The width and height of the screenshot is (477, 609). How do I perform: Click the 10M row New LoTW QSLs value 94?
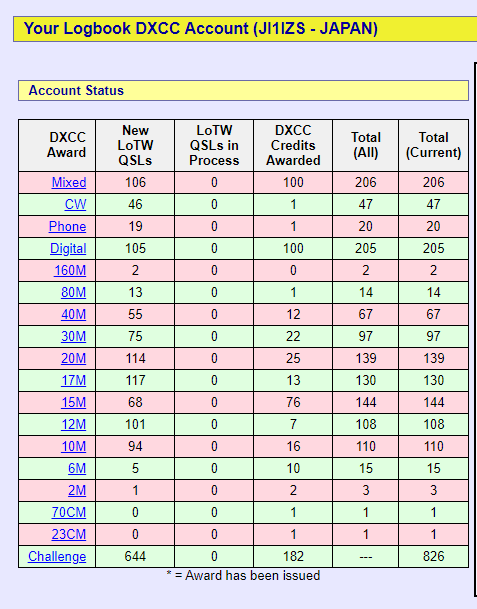[135, 446]
